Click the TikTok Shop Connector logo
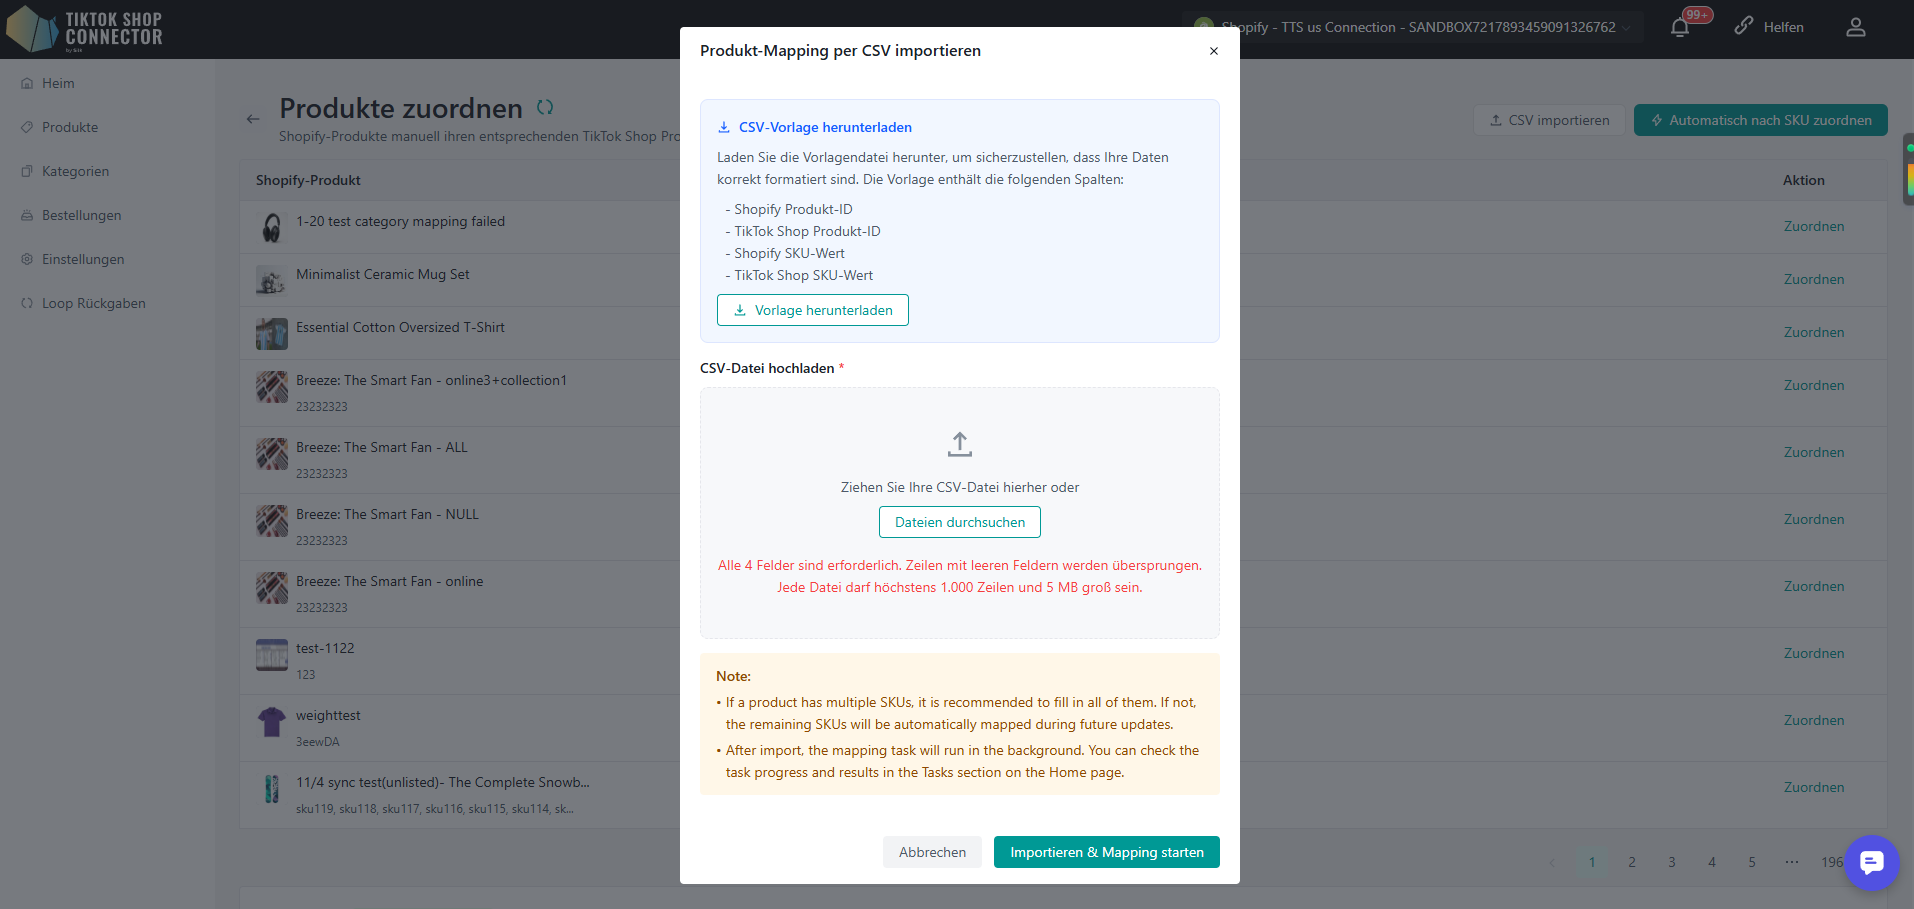This screenshot has height=909, width=1914. [x=85, y=29]
